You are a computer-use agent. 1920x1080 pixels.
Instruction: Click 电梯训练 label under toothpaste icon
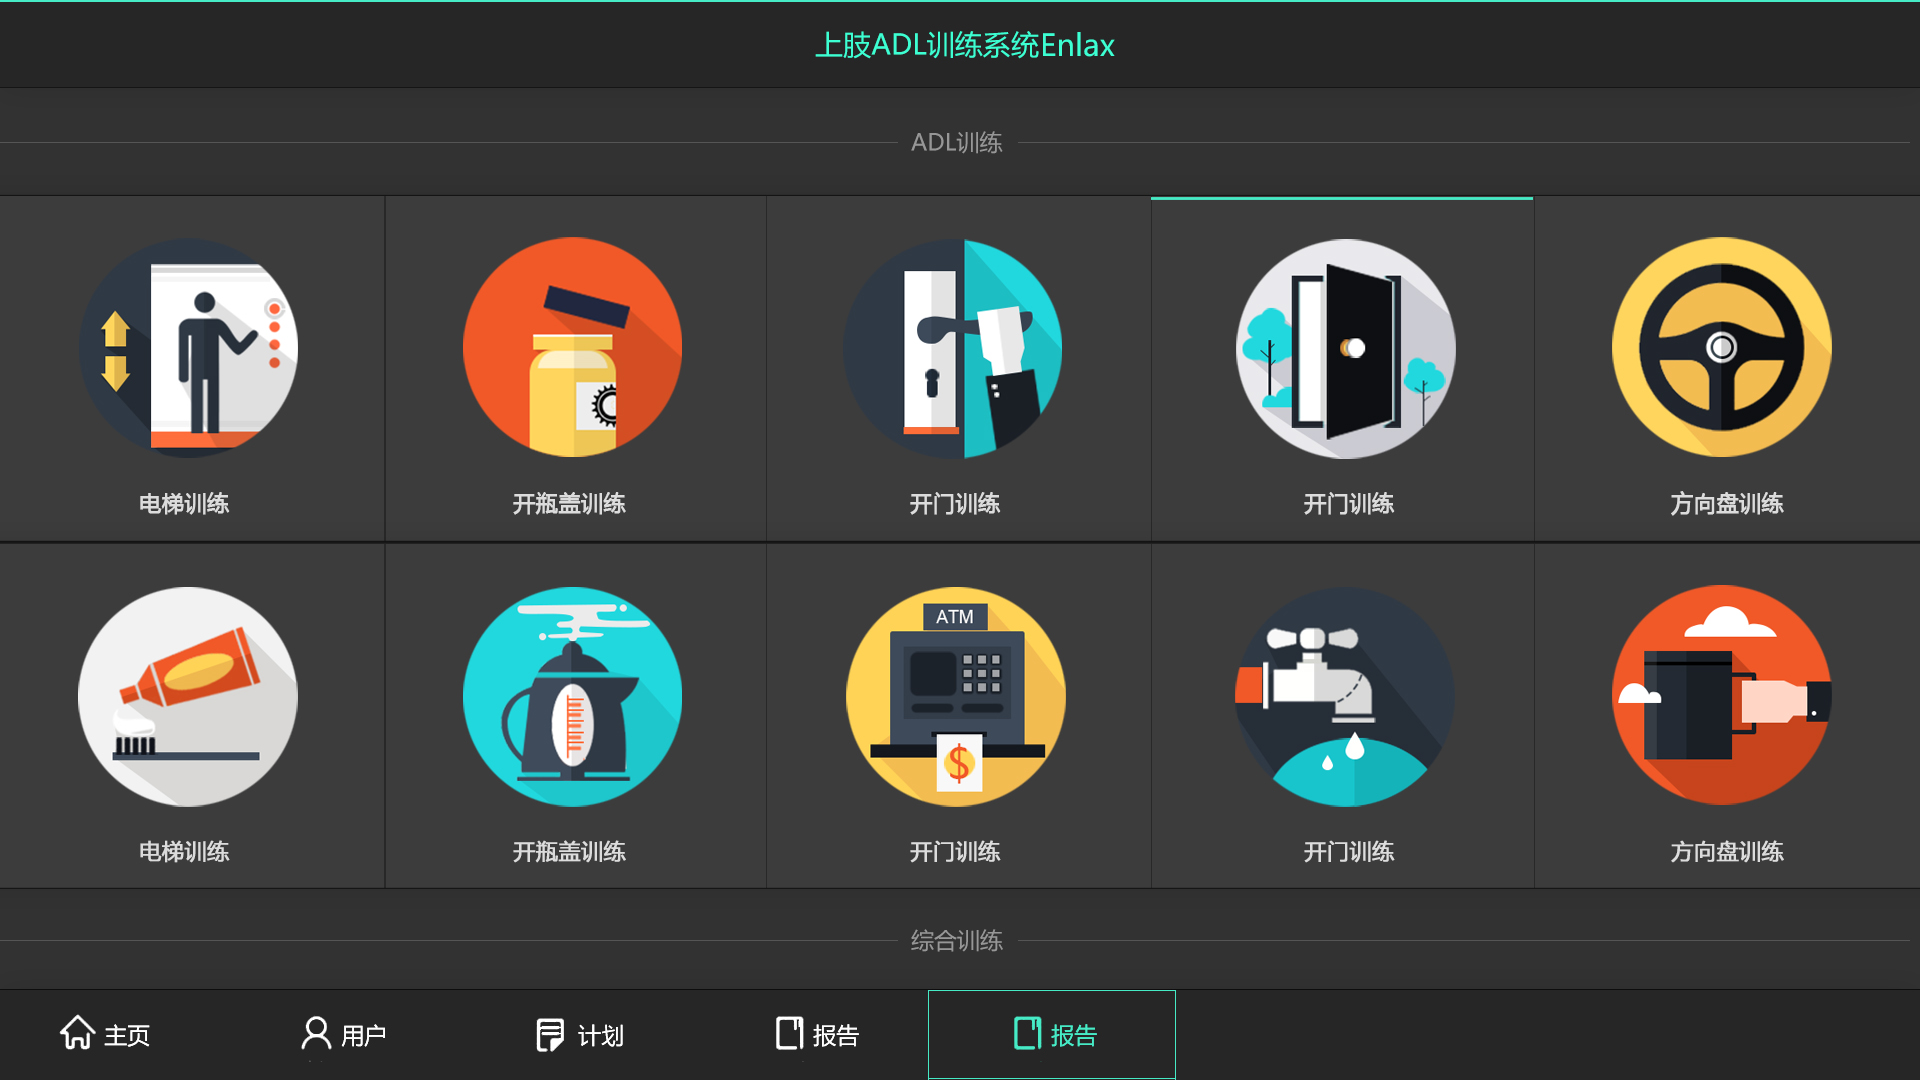tap(184, 852)
